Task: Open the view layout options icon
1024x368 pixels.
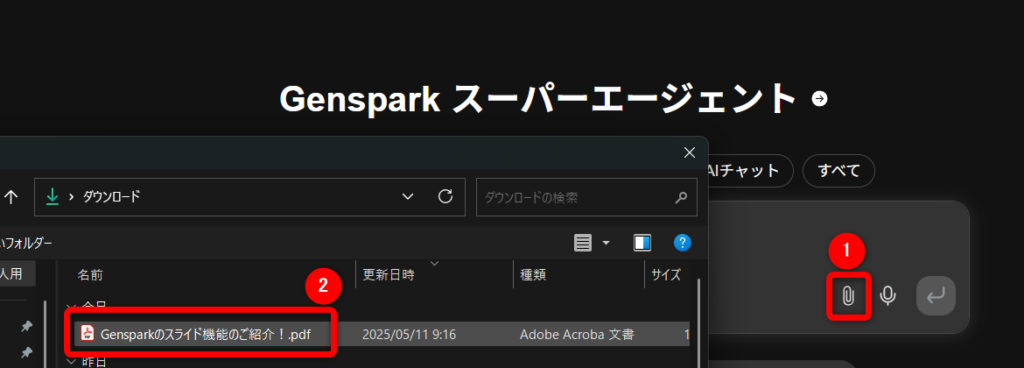Action: [x=583, y=243]
